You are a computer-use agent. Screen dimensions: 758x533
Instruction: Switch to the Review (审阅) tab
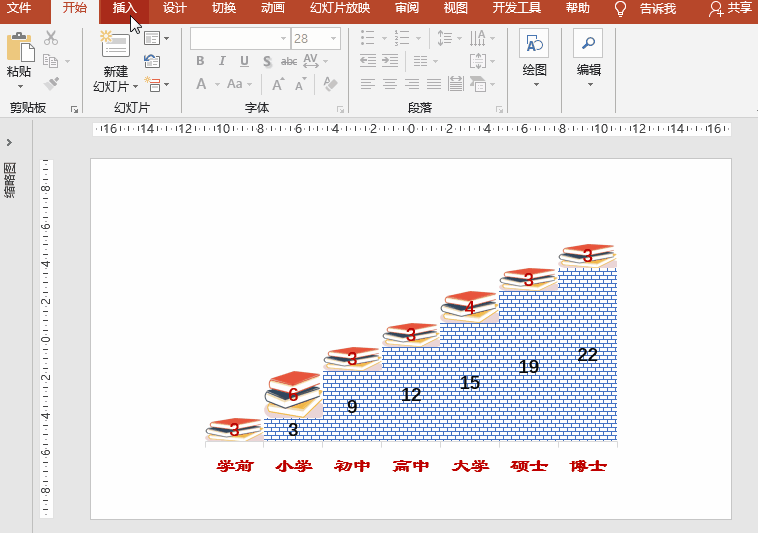pyautogui.click(x=407, y=8)
